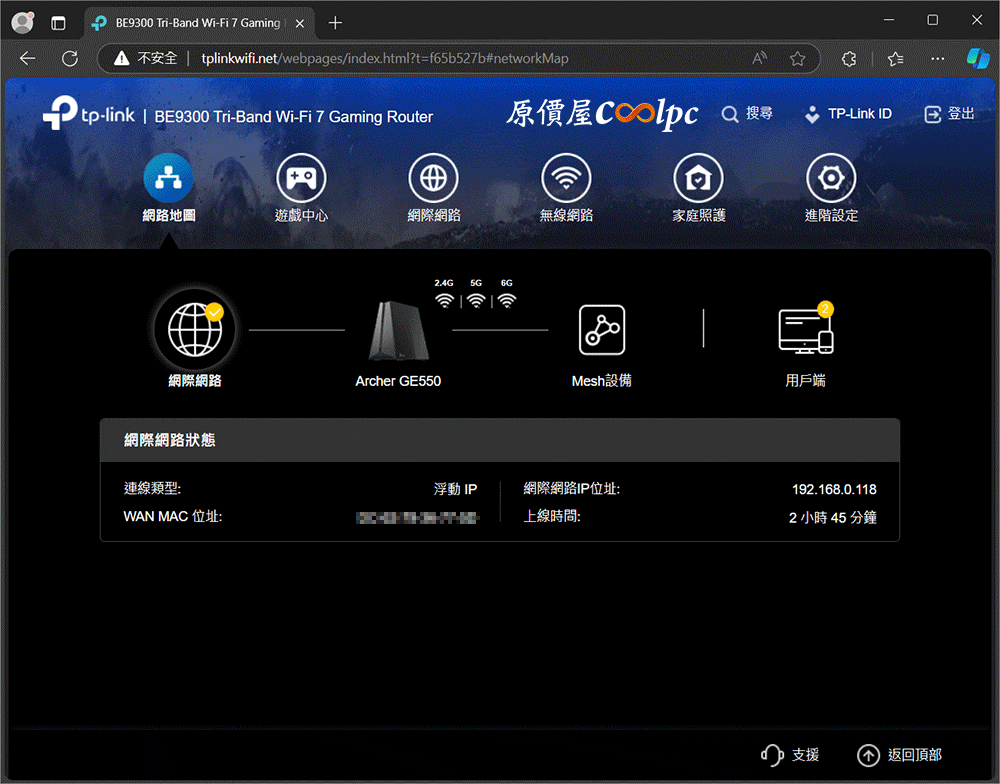Open the 支援 support link

tap(790, 755)
